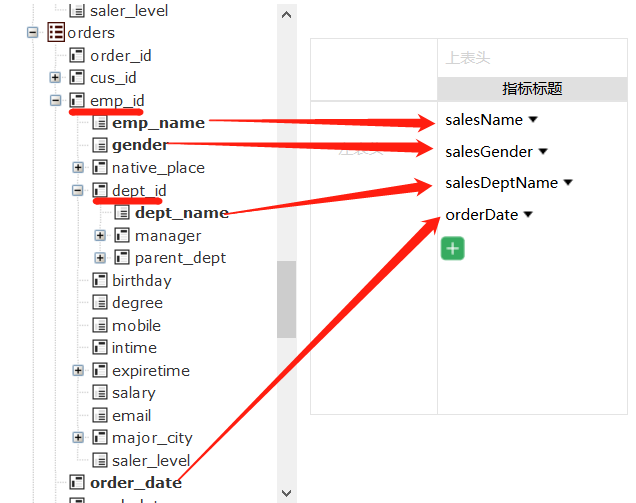636x503 pixels.
Task: Click the expiretime field icon
Action: point(100,370)
